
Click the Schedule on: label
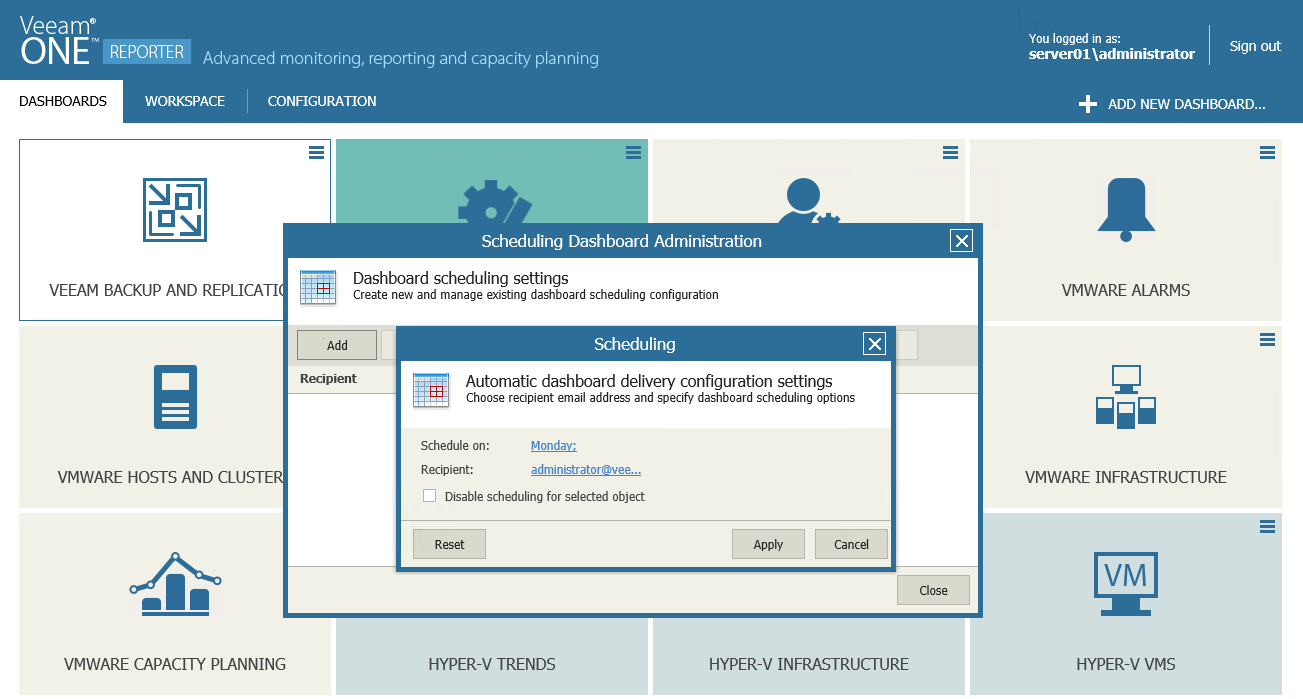tap(455, 446)
